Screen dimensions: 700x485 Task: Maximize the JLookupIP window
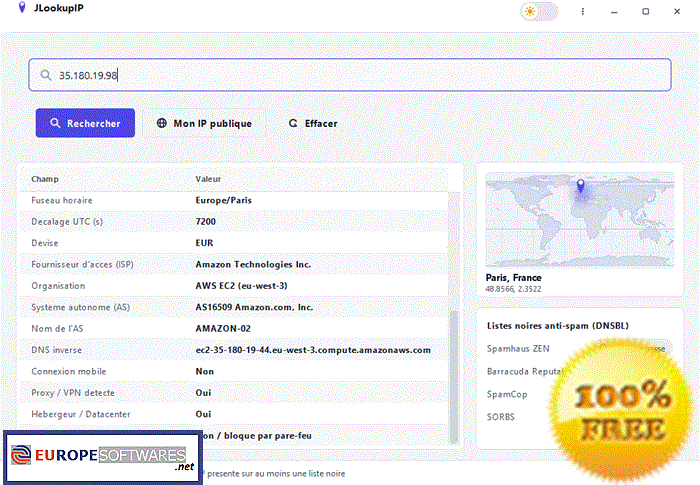pyautogui.click(x=646, y=12)
